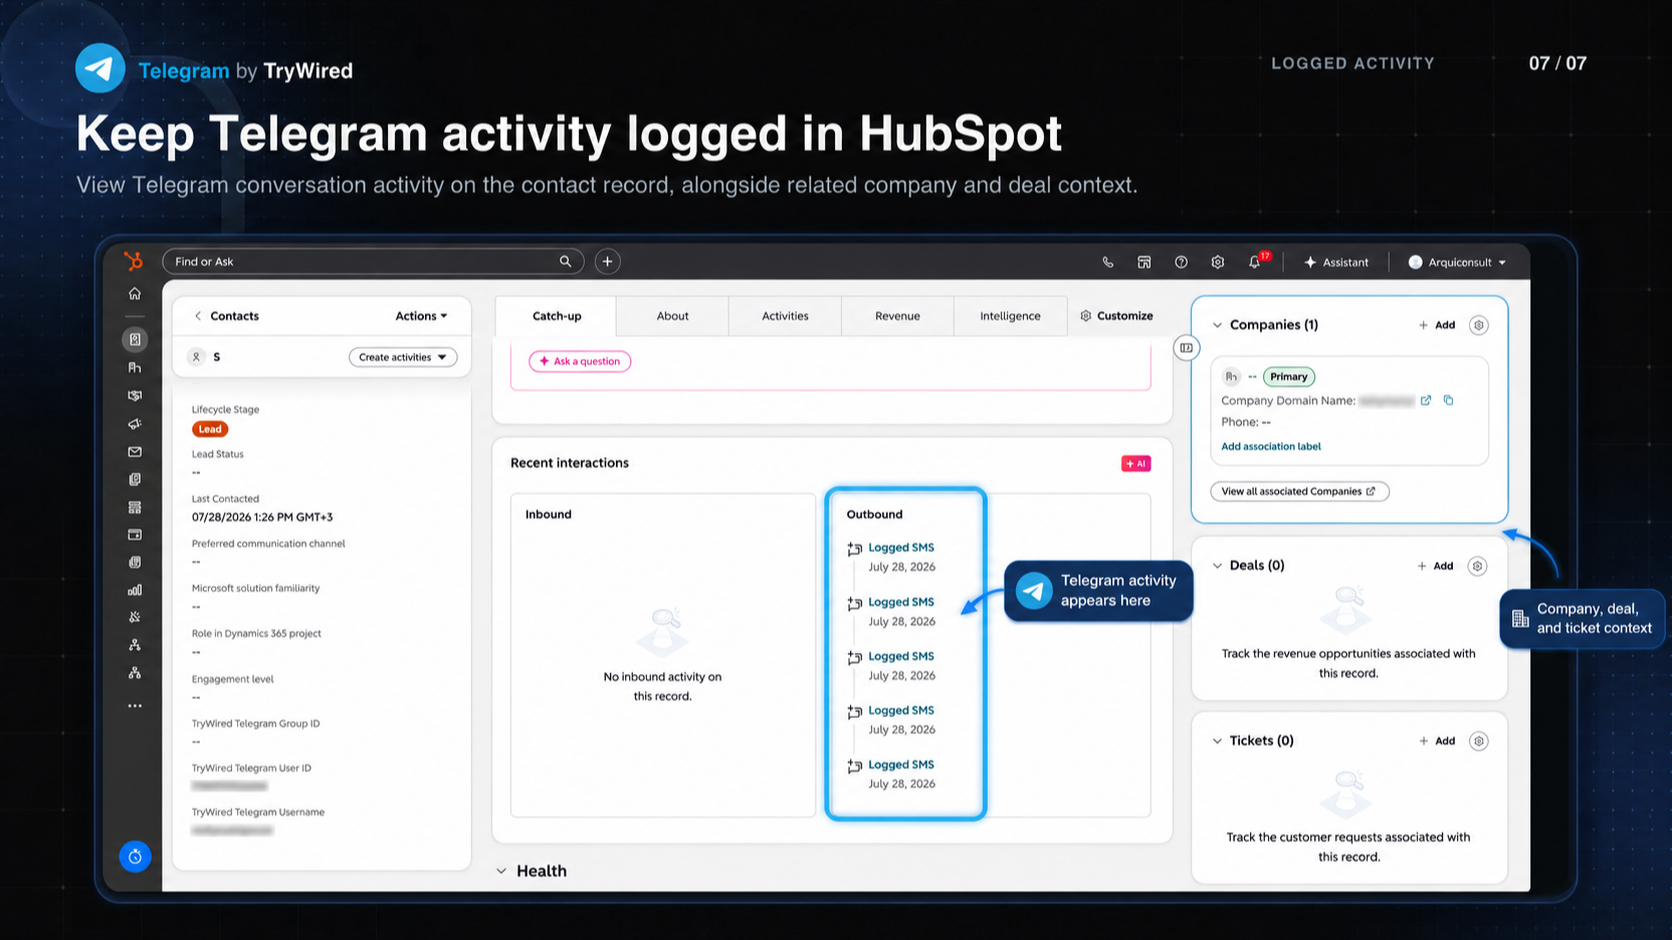
Task: Click the Lead Status label
Action: point(217,454)
